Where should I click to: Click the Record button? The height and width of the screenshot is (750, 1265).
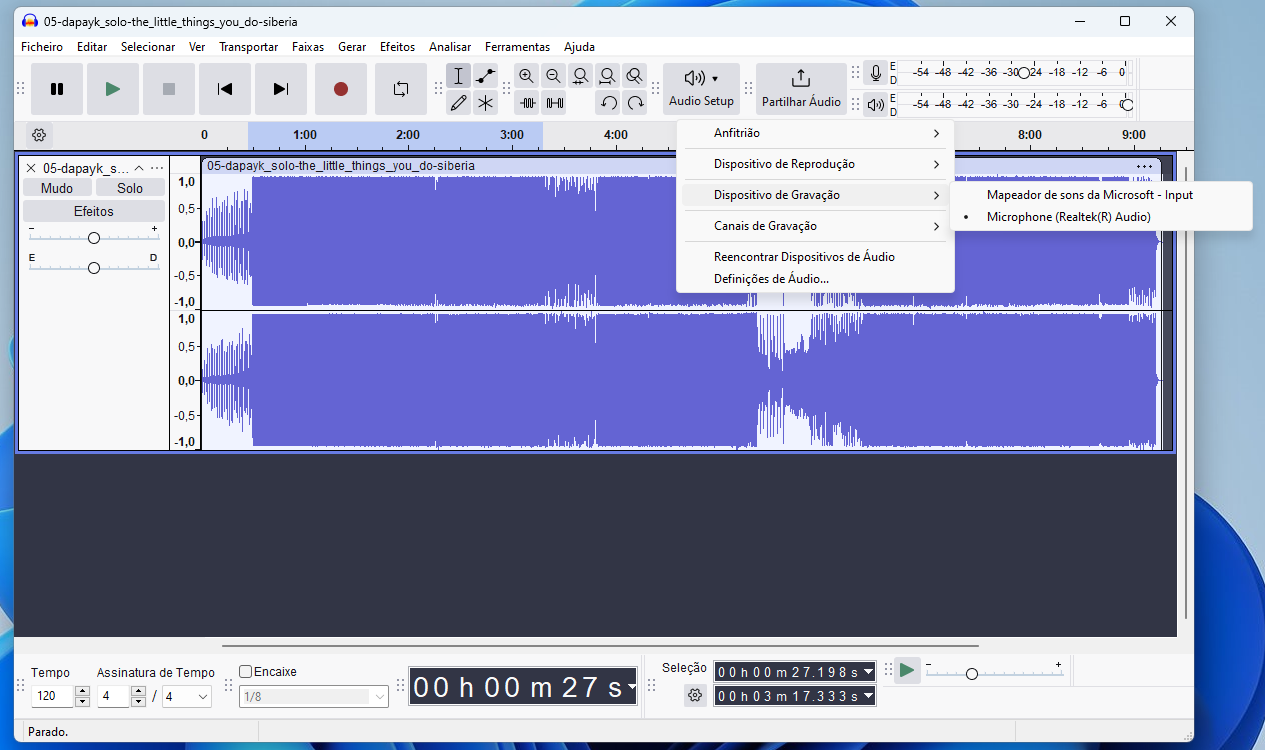click(x=341, y=89)
